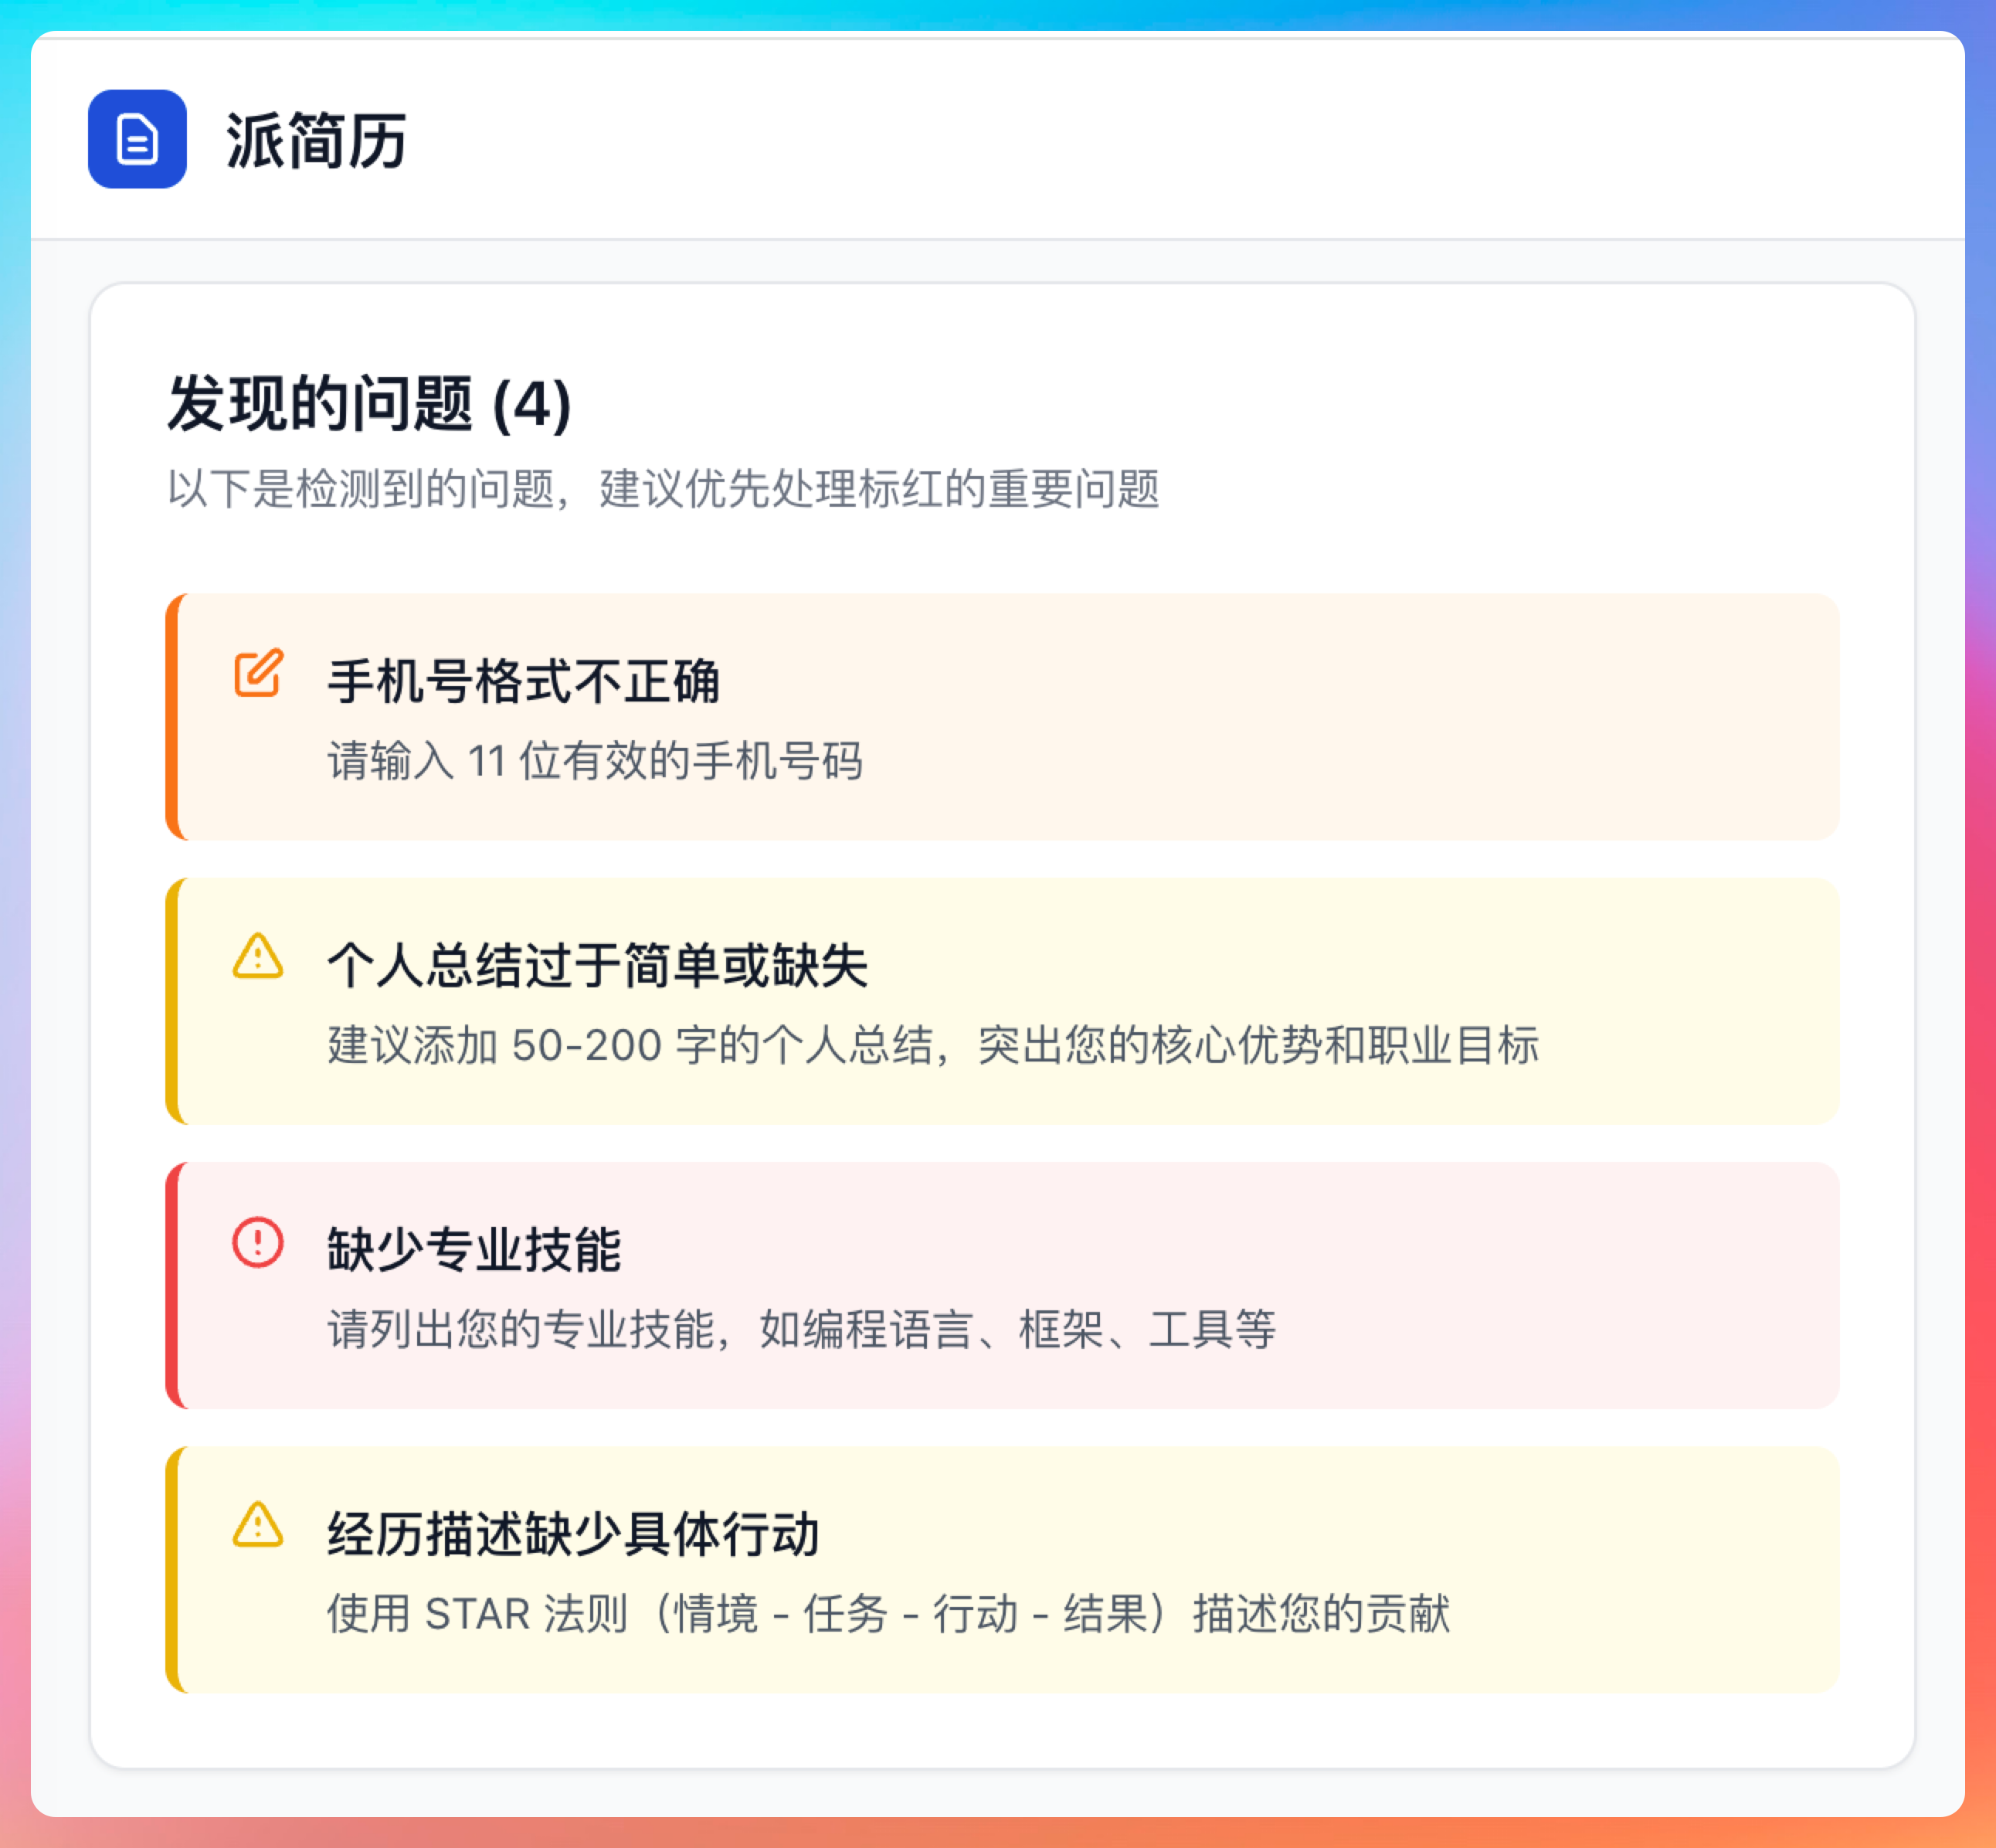Click the 请输入 11 位有效的手机号码 description

[595, 761]
